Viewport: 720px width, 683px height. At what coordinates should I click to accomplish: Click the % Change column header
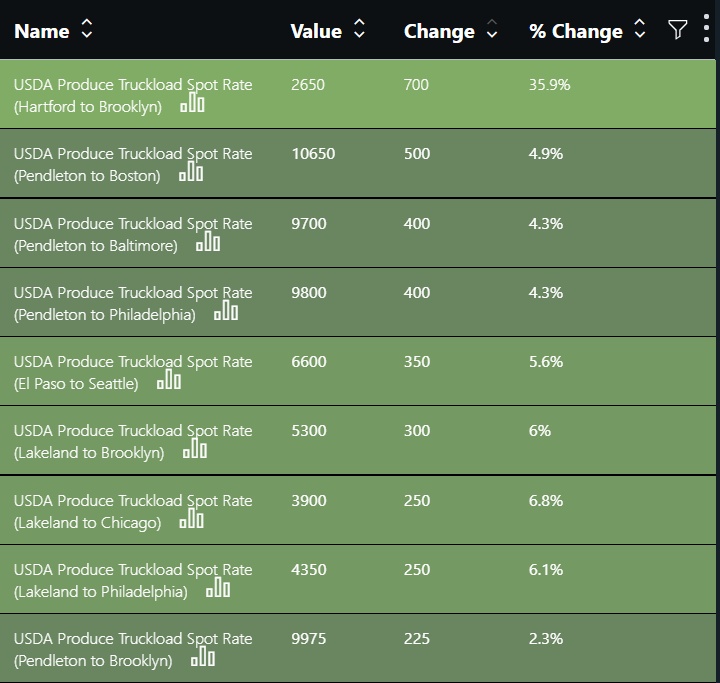pos(576,31)
